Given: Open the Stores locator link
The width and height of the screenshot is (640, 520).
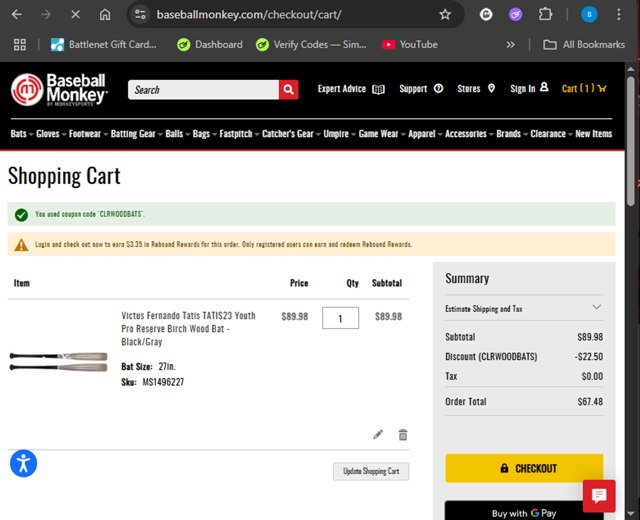Looking at the screenshot, I should click(x=476, y=89).
